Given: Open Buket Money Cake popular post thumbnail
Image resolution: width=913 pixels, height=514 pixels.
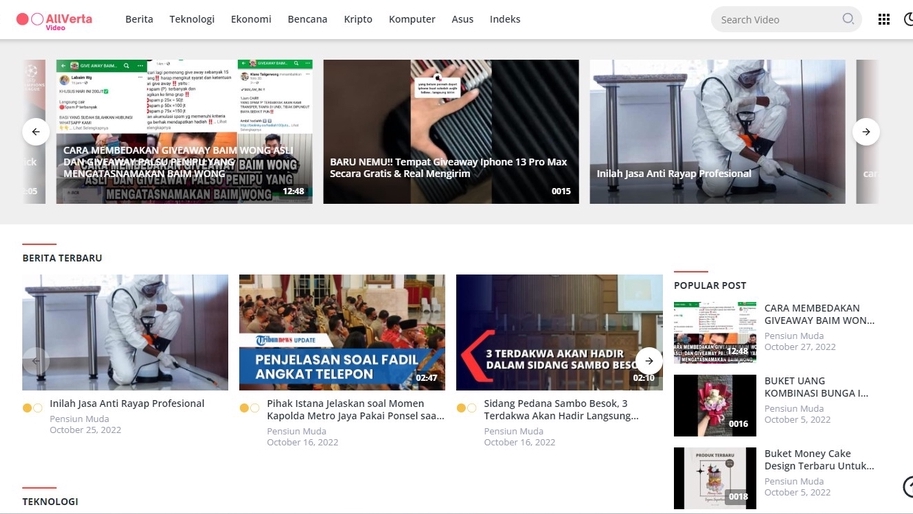Looking at the screenshot, I should coord(715,478).
